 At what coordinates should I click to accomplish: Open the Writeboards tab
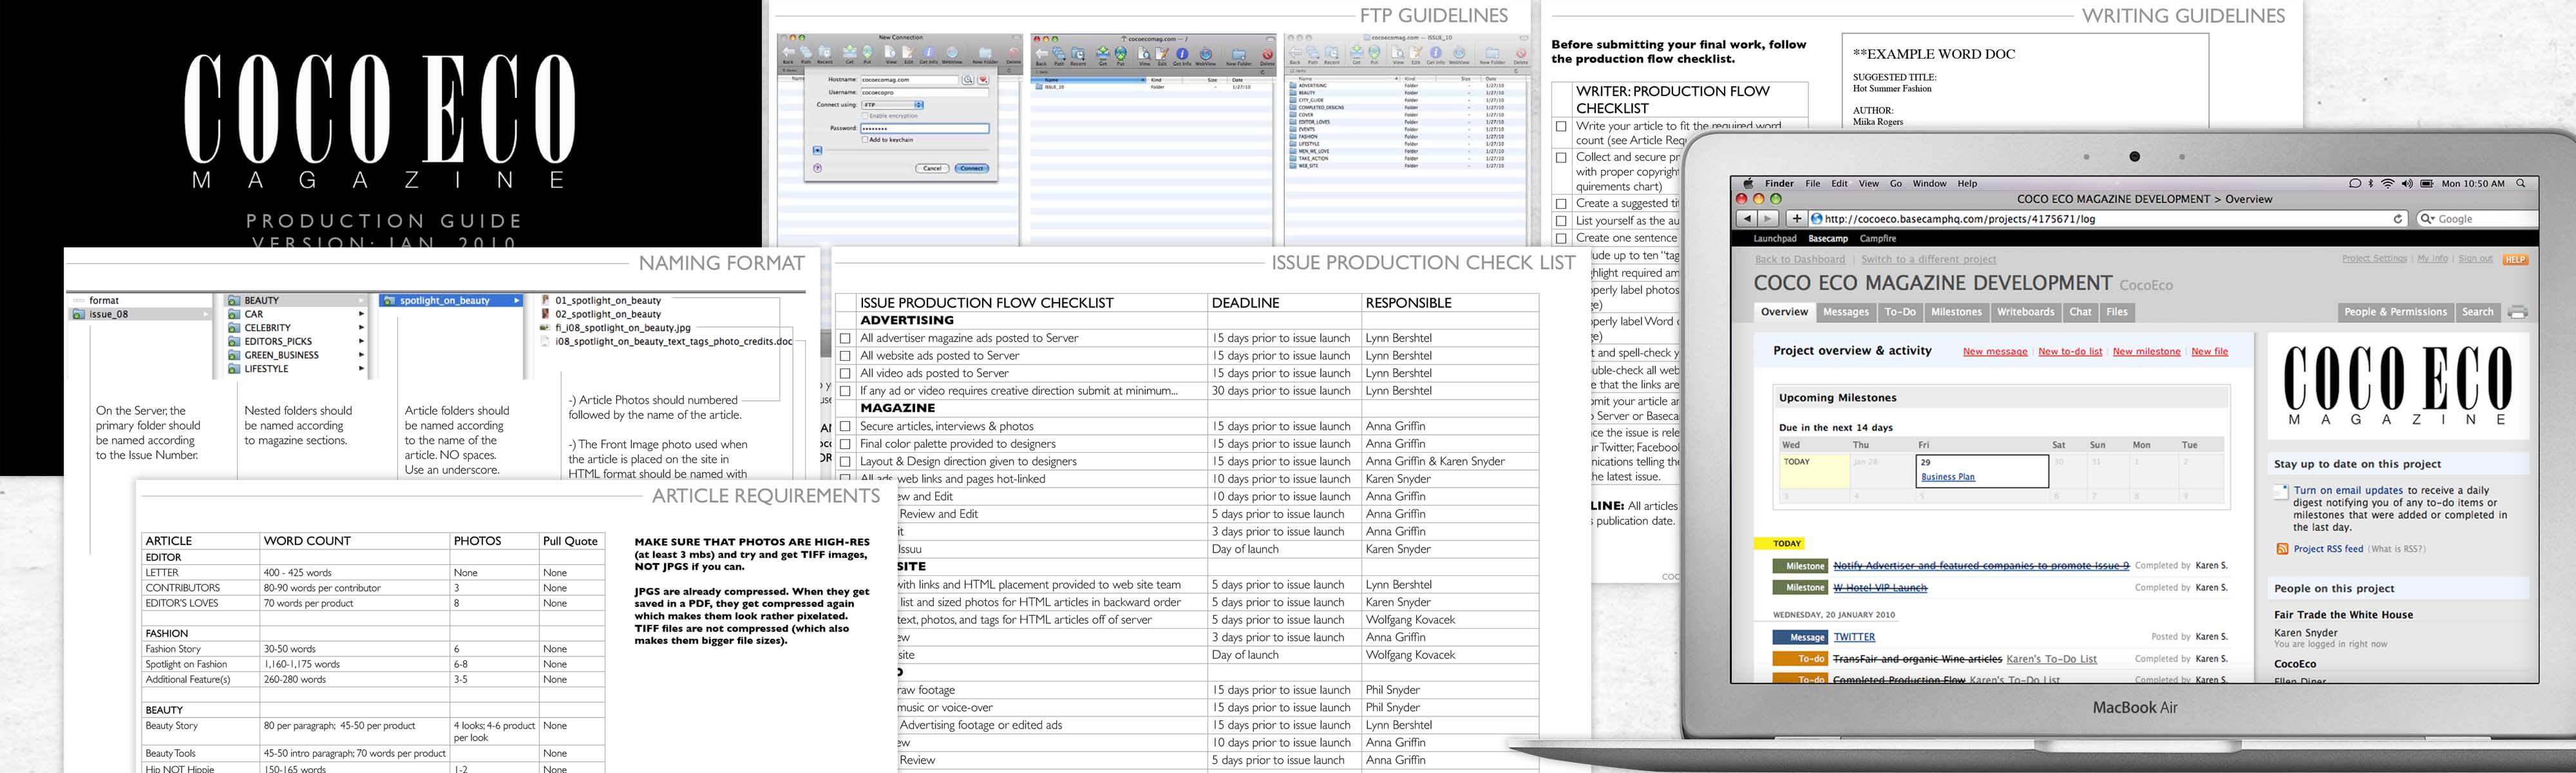2026,312
